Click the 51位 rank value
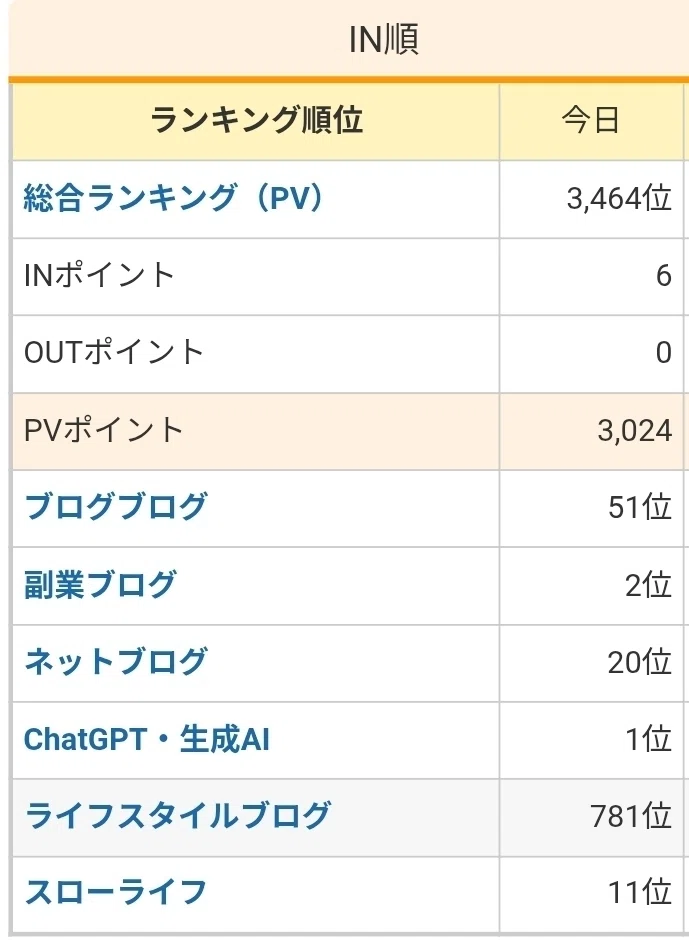The width and height of the screenshot is (689, 940). coord(639,507)
